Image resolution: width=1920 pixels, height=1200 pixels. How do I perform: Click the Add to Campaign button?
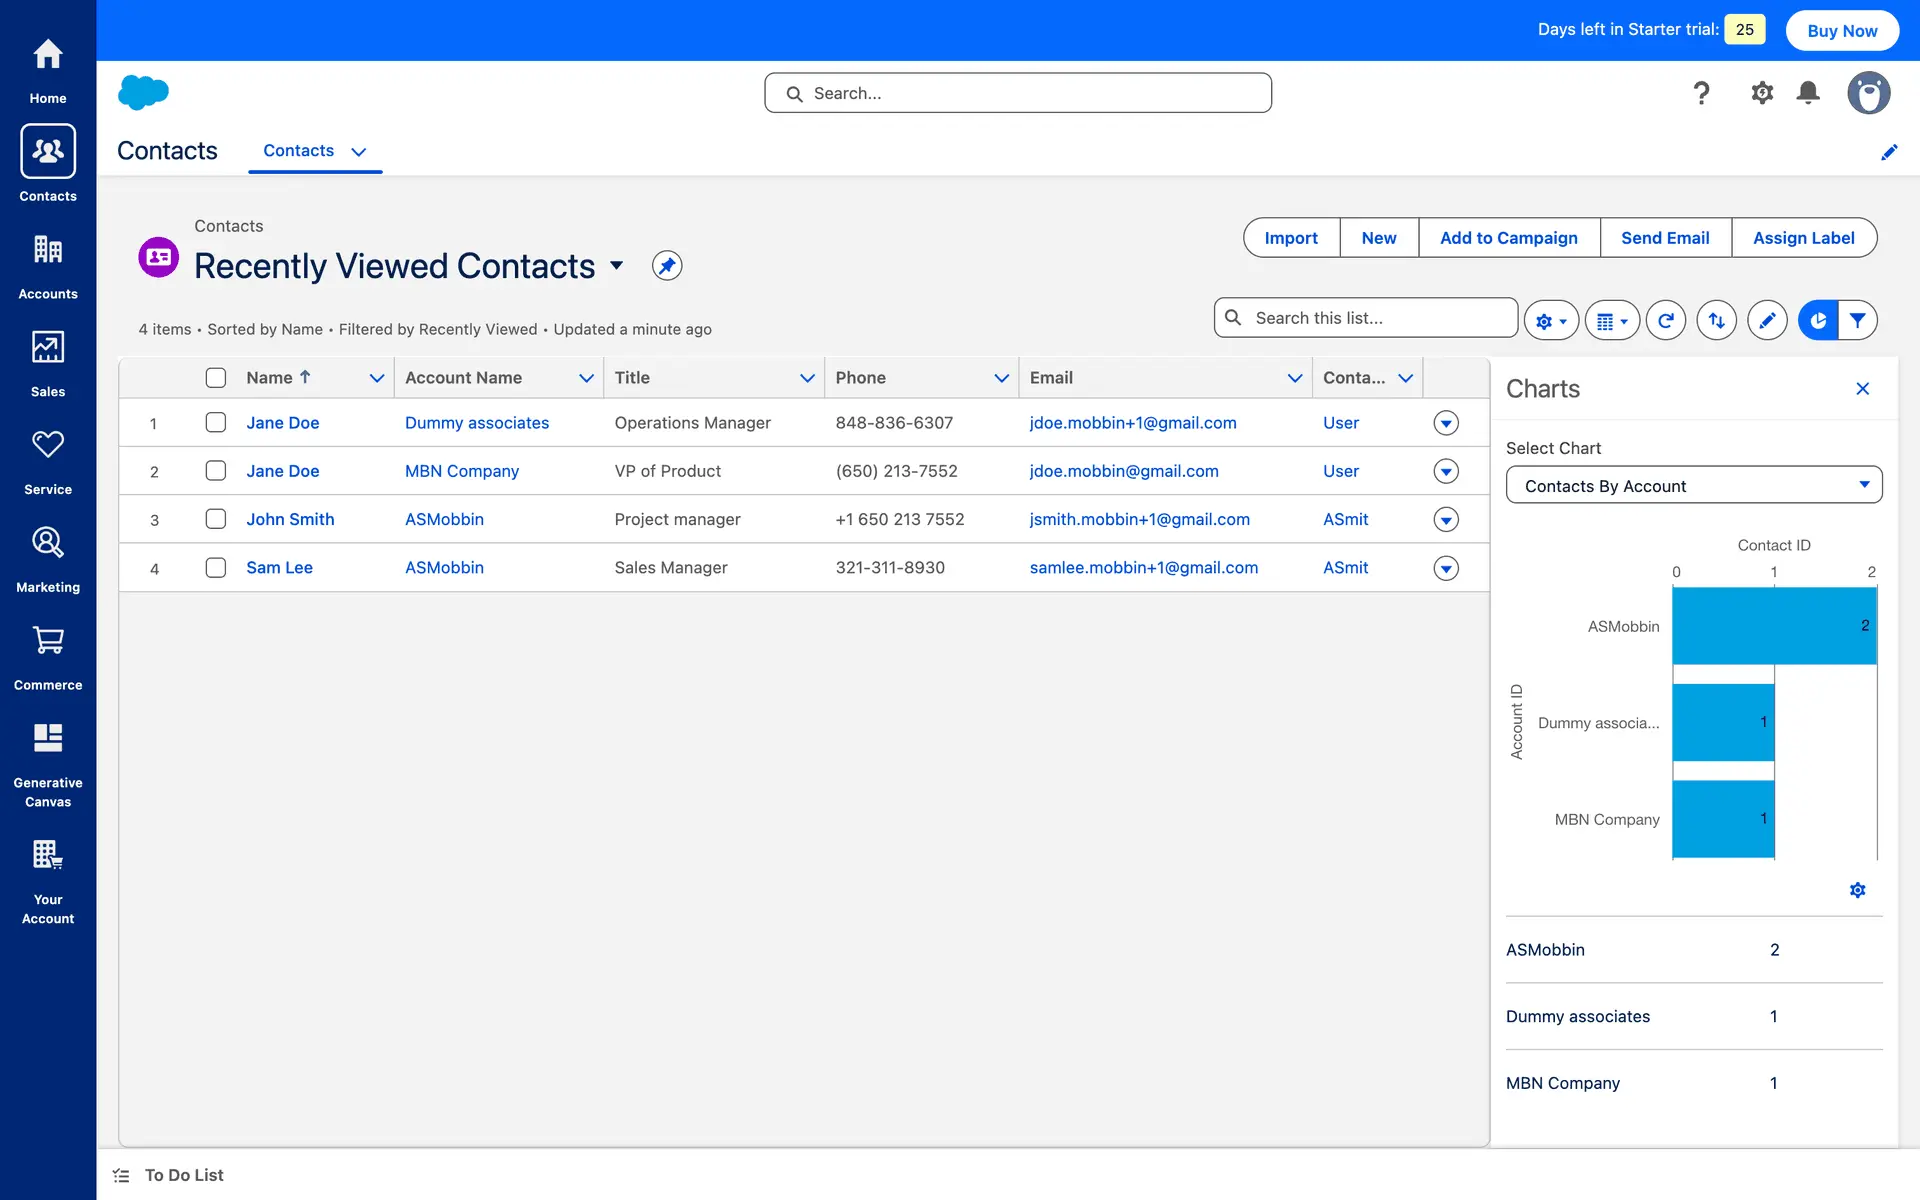[1508, 238]
